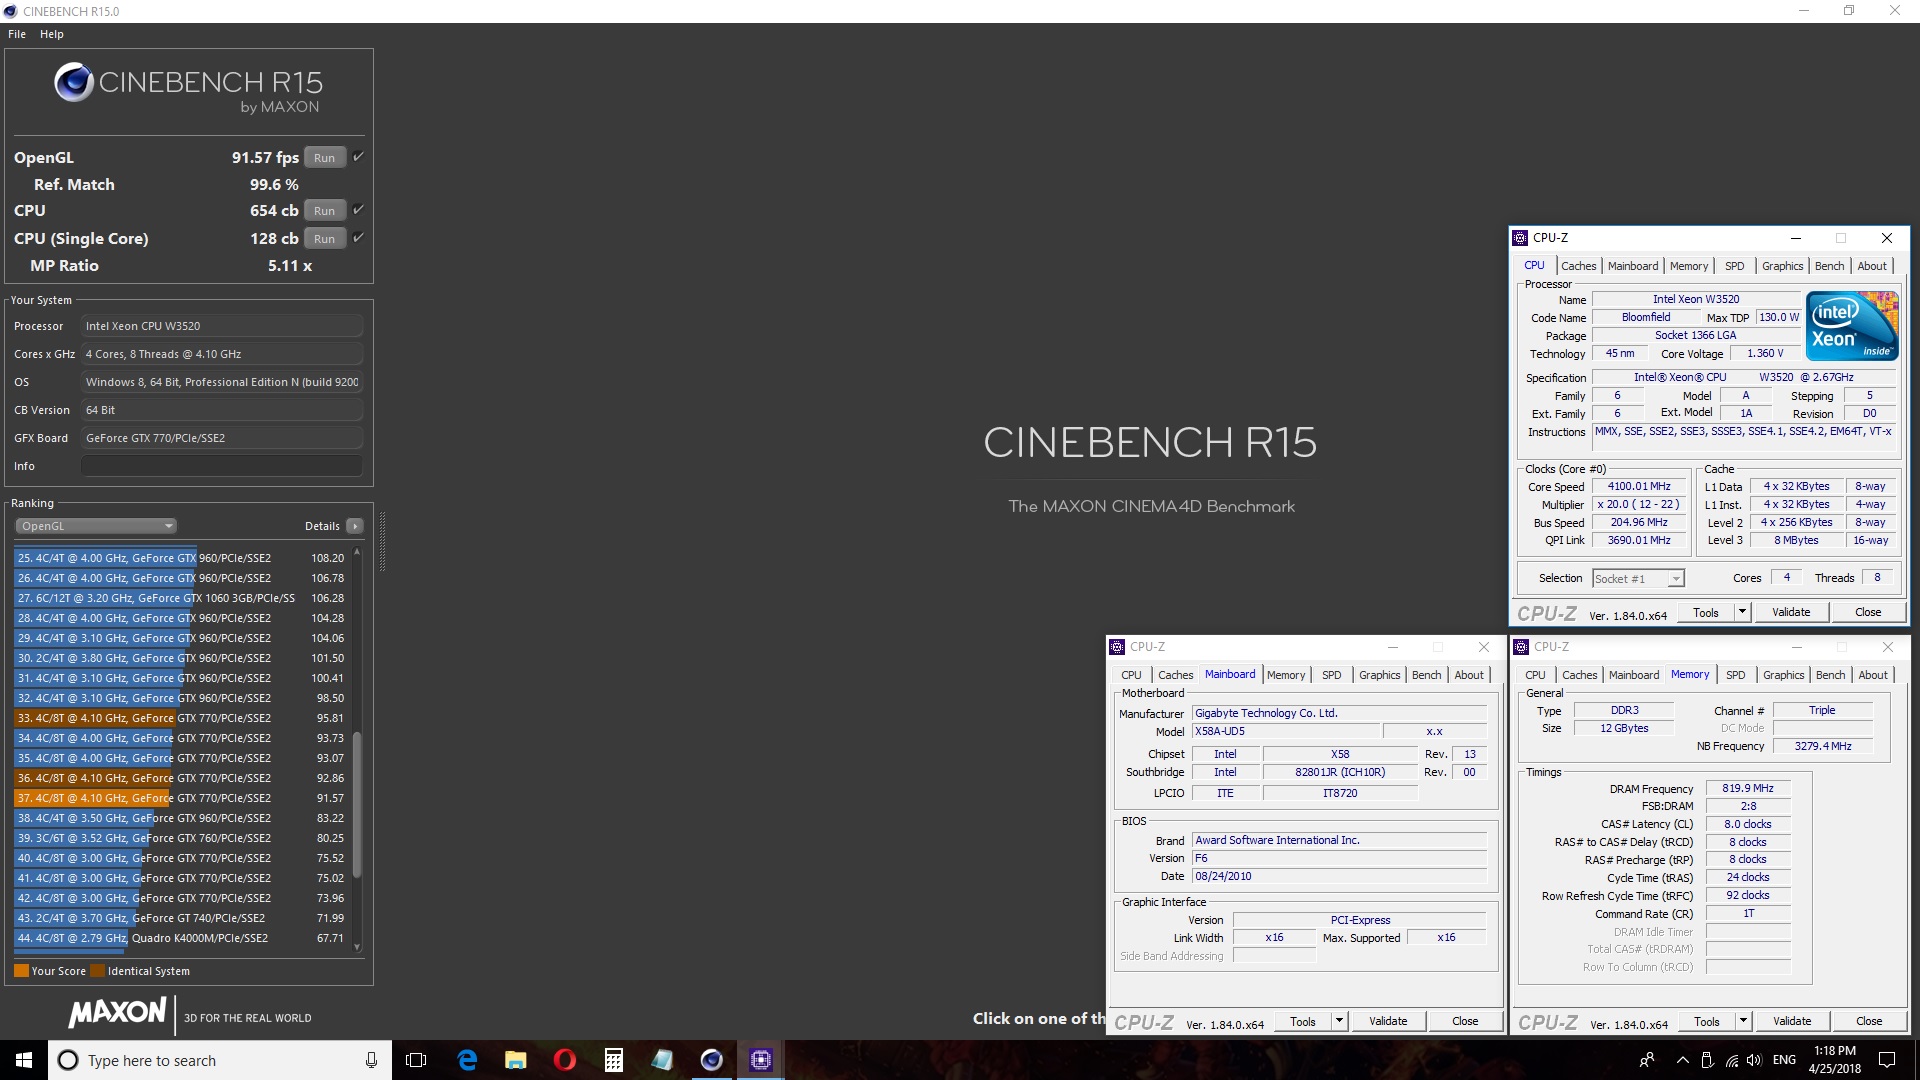Click the power battery tray icon

[1707, 1060]
